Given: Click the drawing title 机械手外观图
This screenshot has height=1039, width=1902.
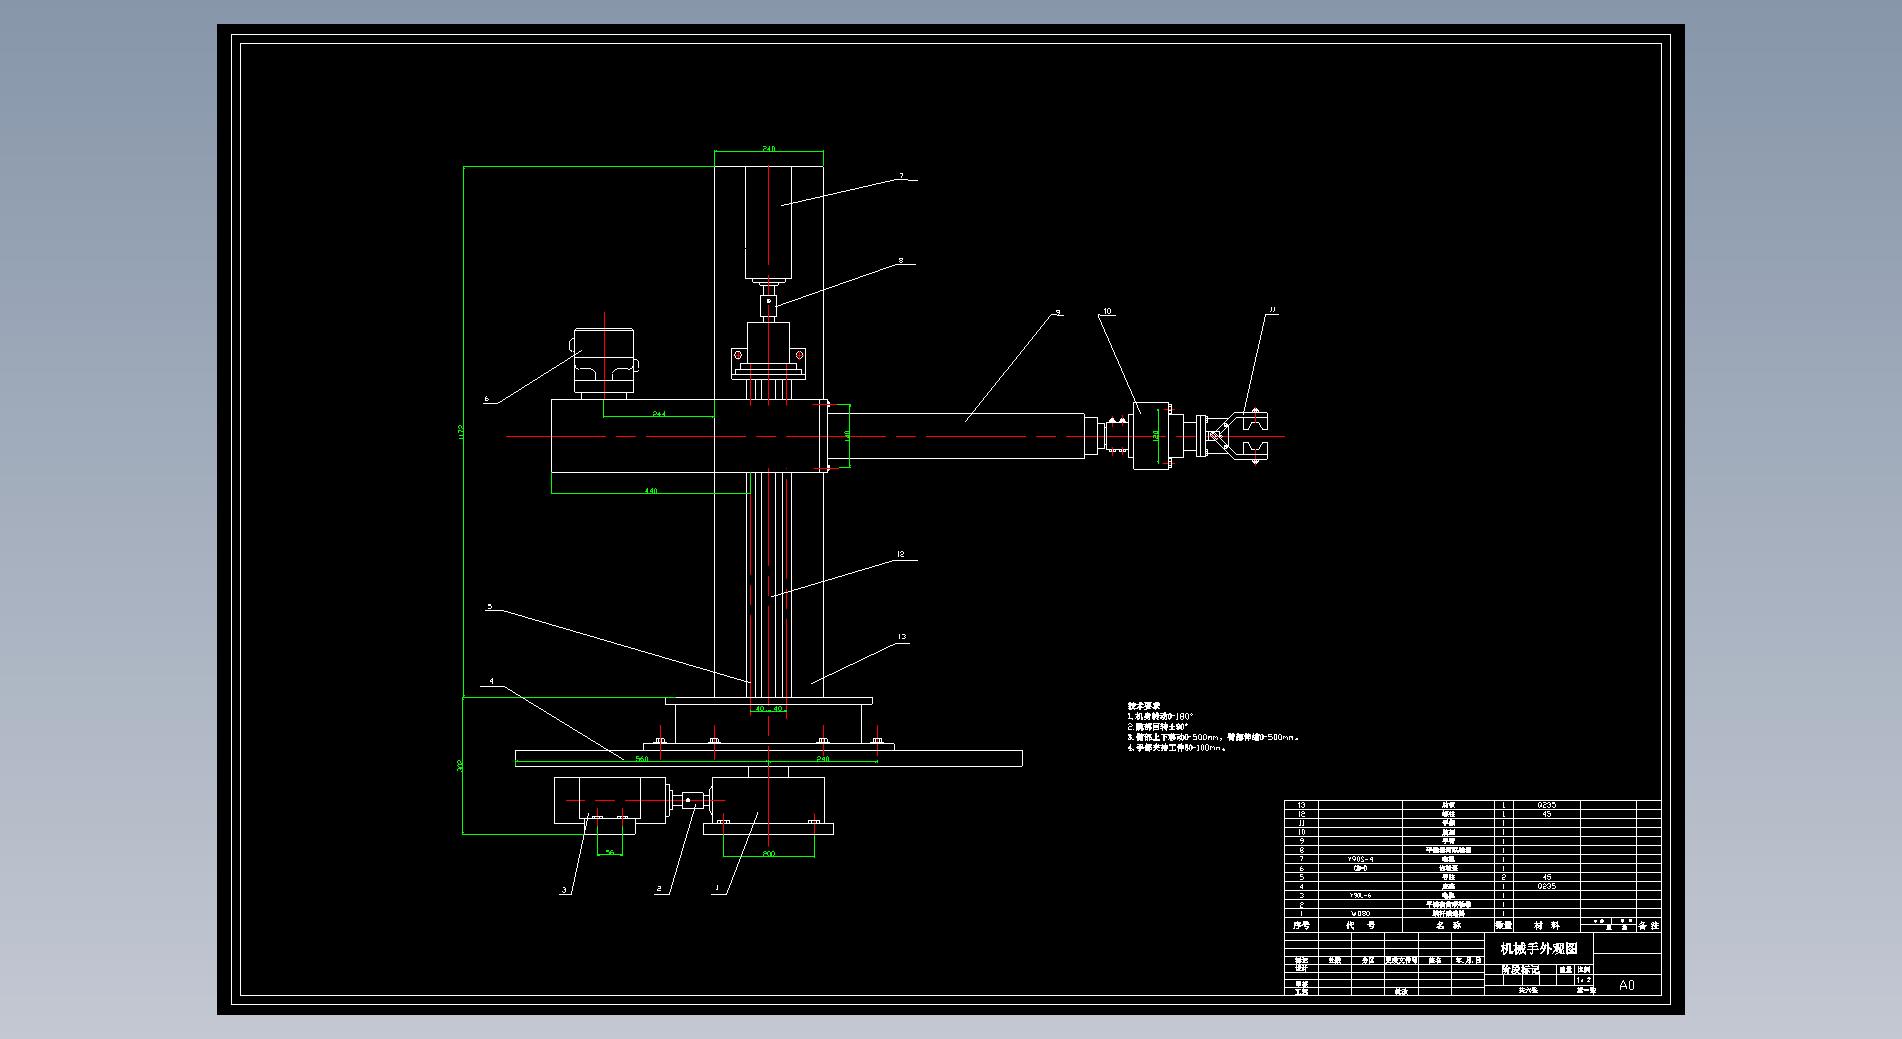Looking at the screenshot, I should pos(1538,948).
